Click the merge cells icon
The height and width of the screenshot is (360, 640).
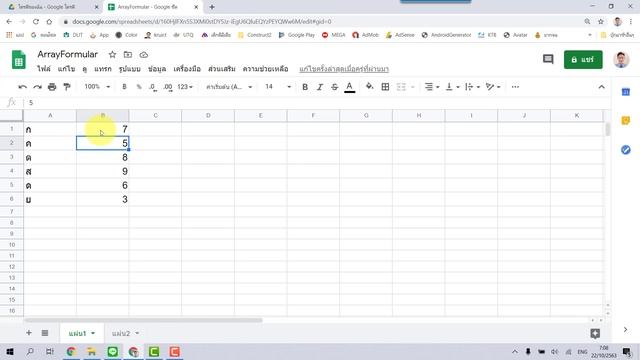pyautogui.click(x=401, y=87)
